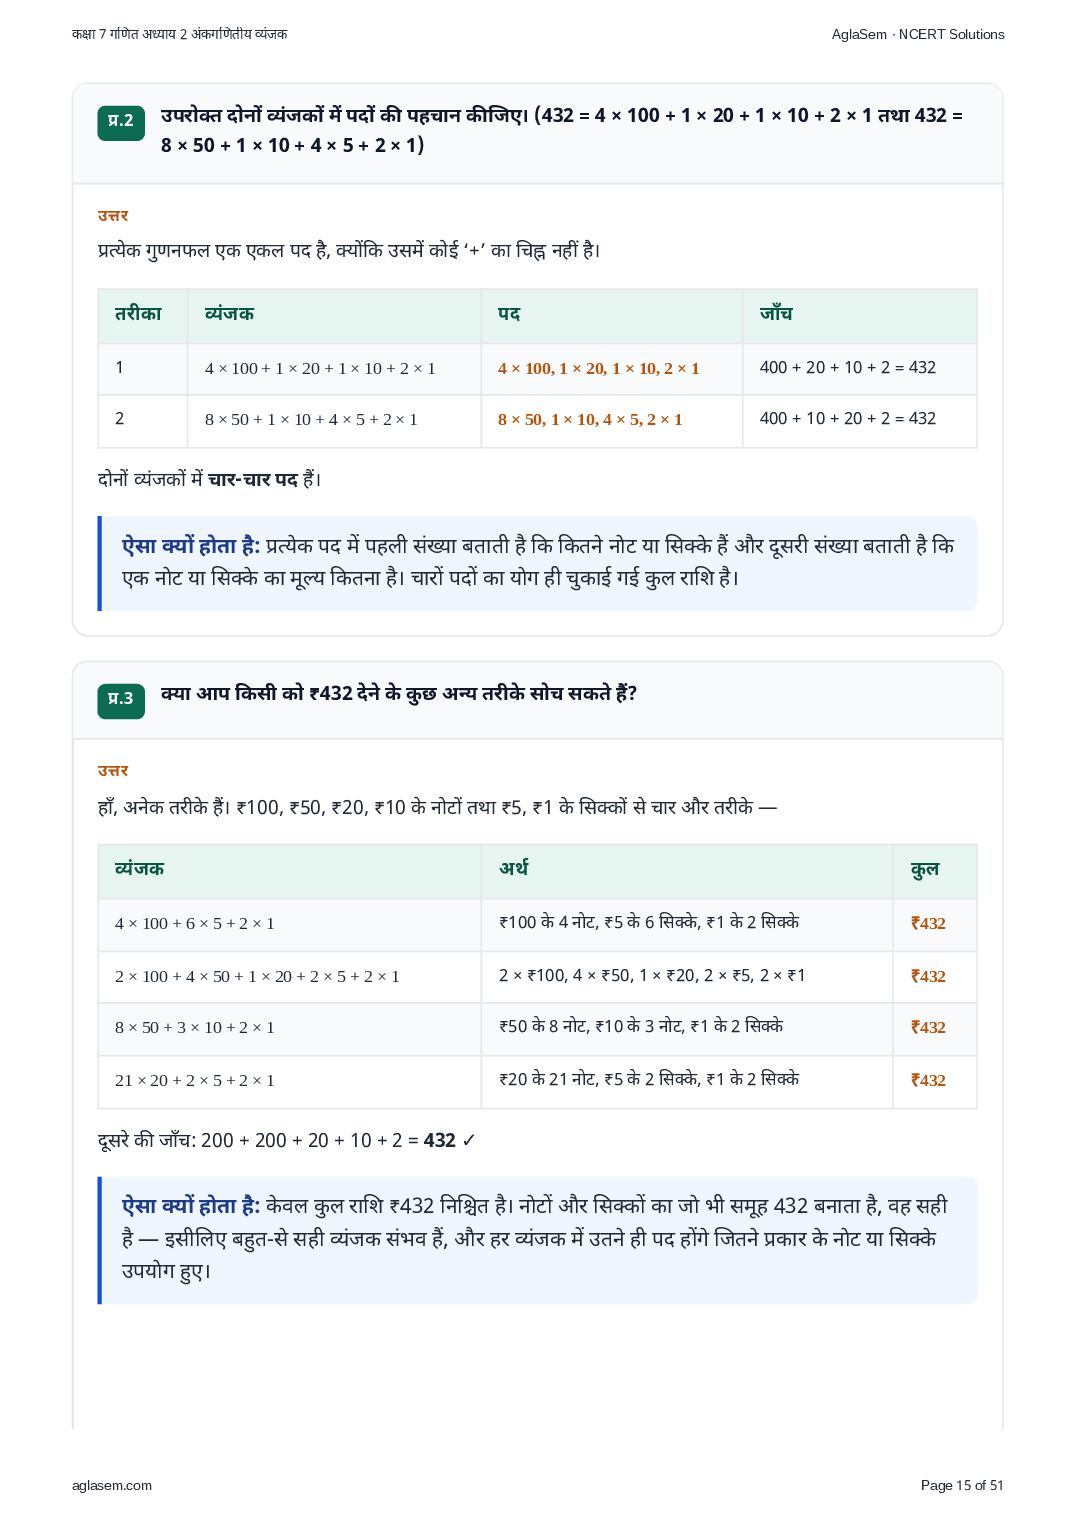
Task: Click the AglaSem · NCERT Solutions header text
Action: (917, 34)
